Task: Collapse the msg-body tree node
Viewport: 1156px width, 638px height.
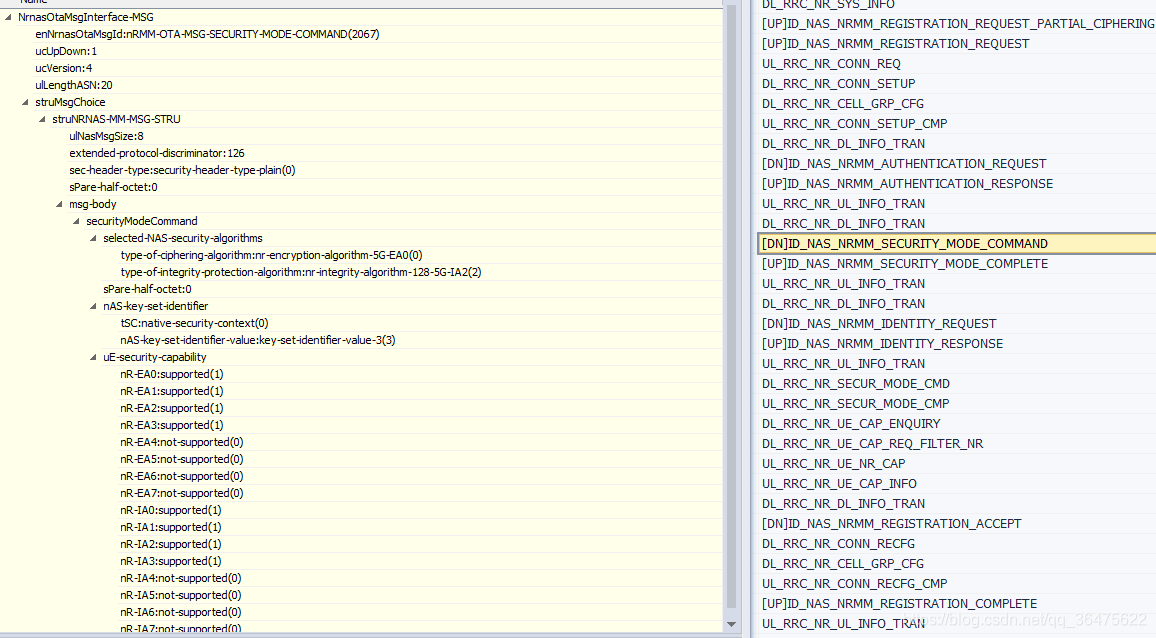Action: [x=59, y=204]
